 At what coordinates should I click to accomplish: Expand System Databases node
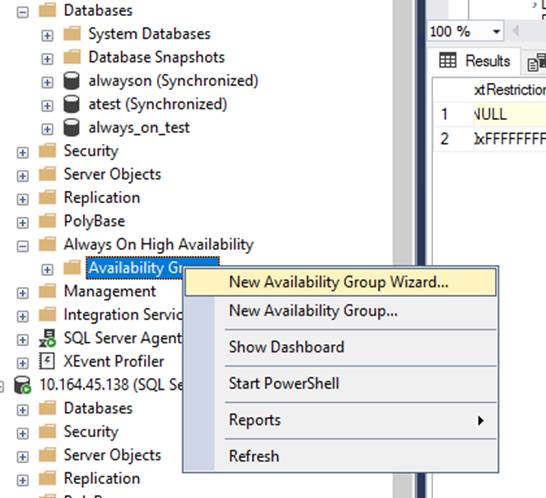point(47,36)
